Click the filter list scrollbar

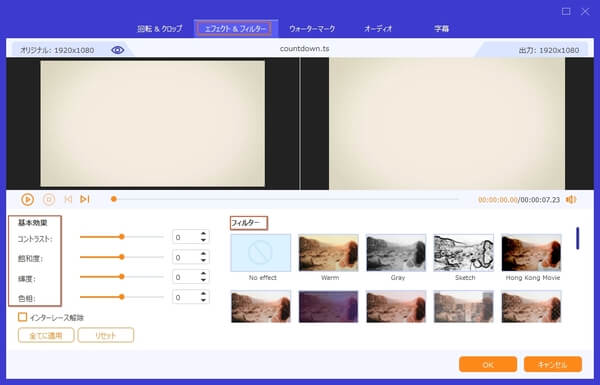tap(577, 238)
